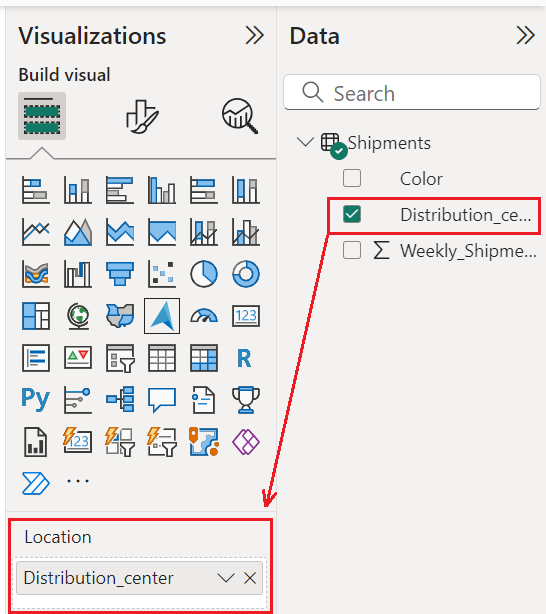Screen dimensions: 546x614
Task: Select the 100% stacked column chart visual
Action: tap(246, 190)
